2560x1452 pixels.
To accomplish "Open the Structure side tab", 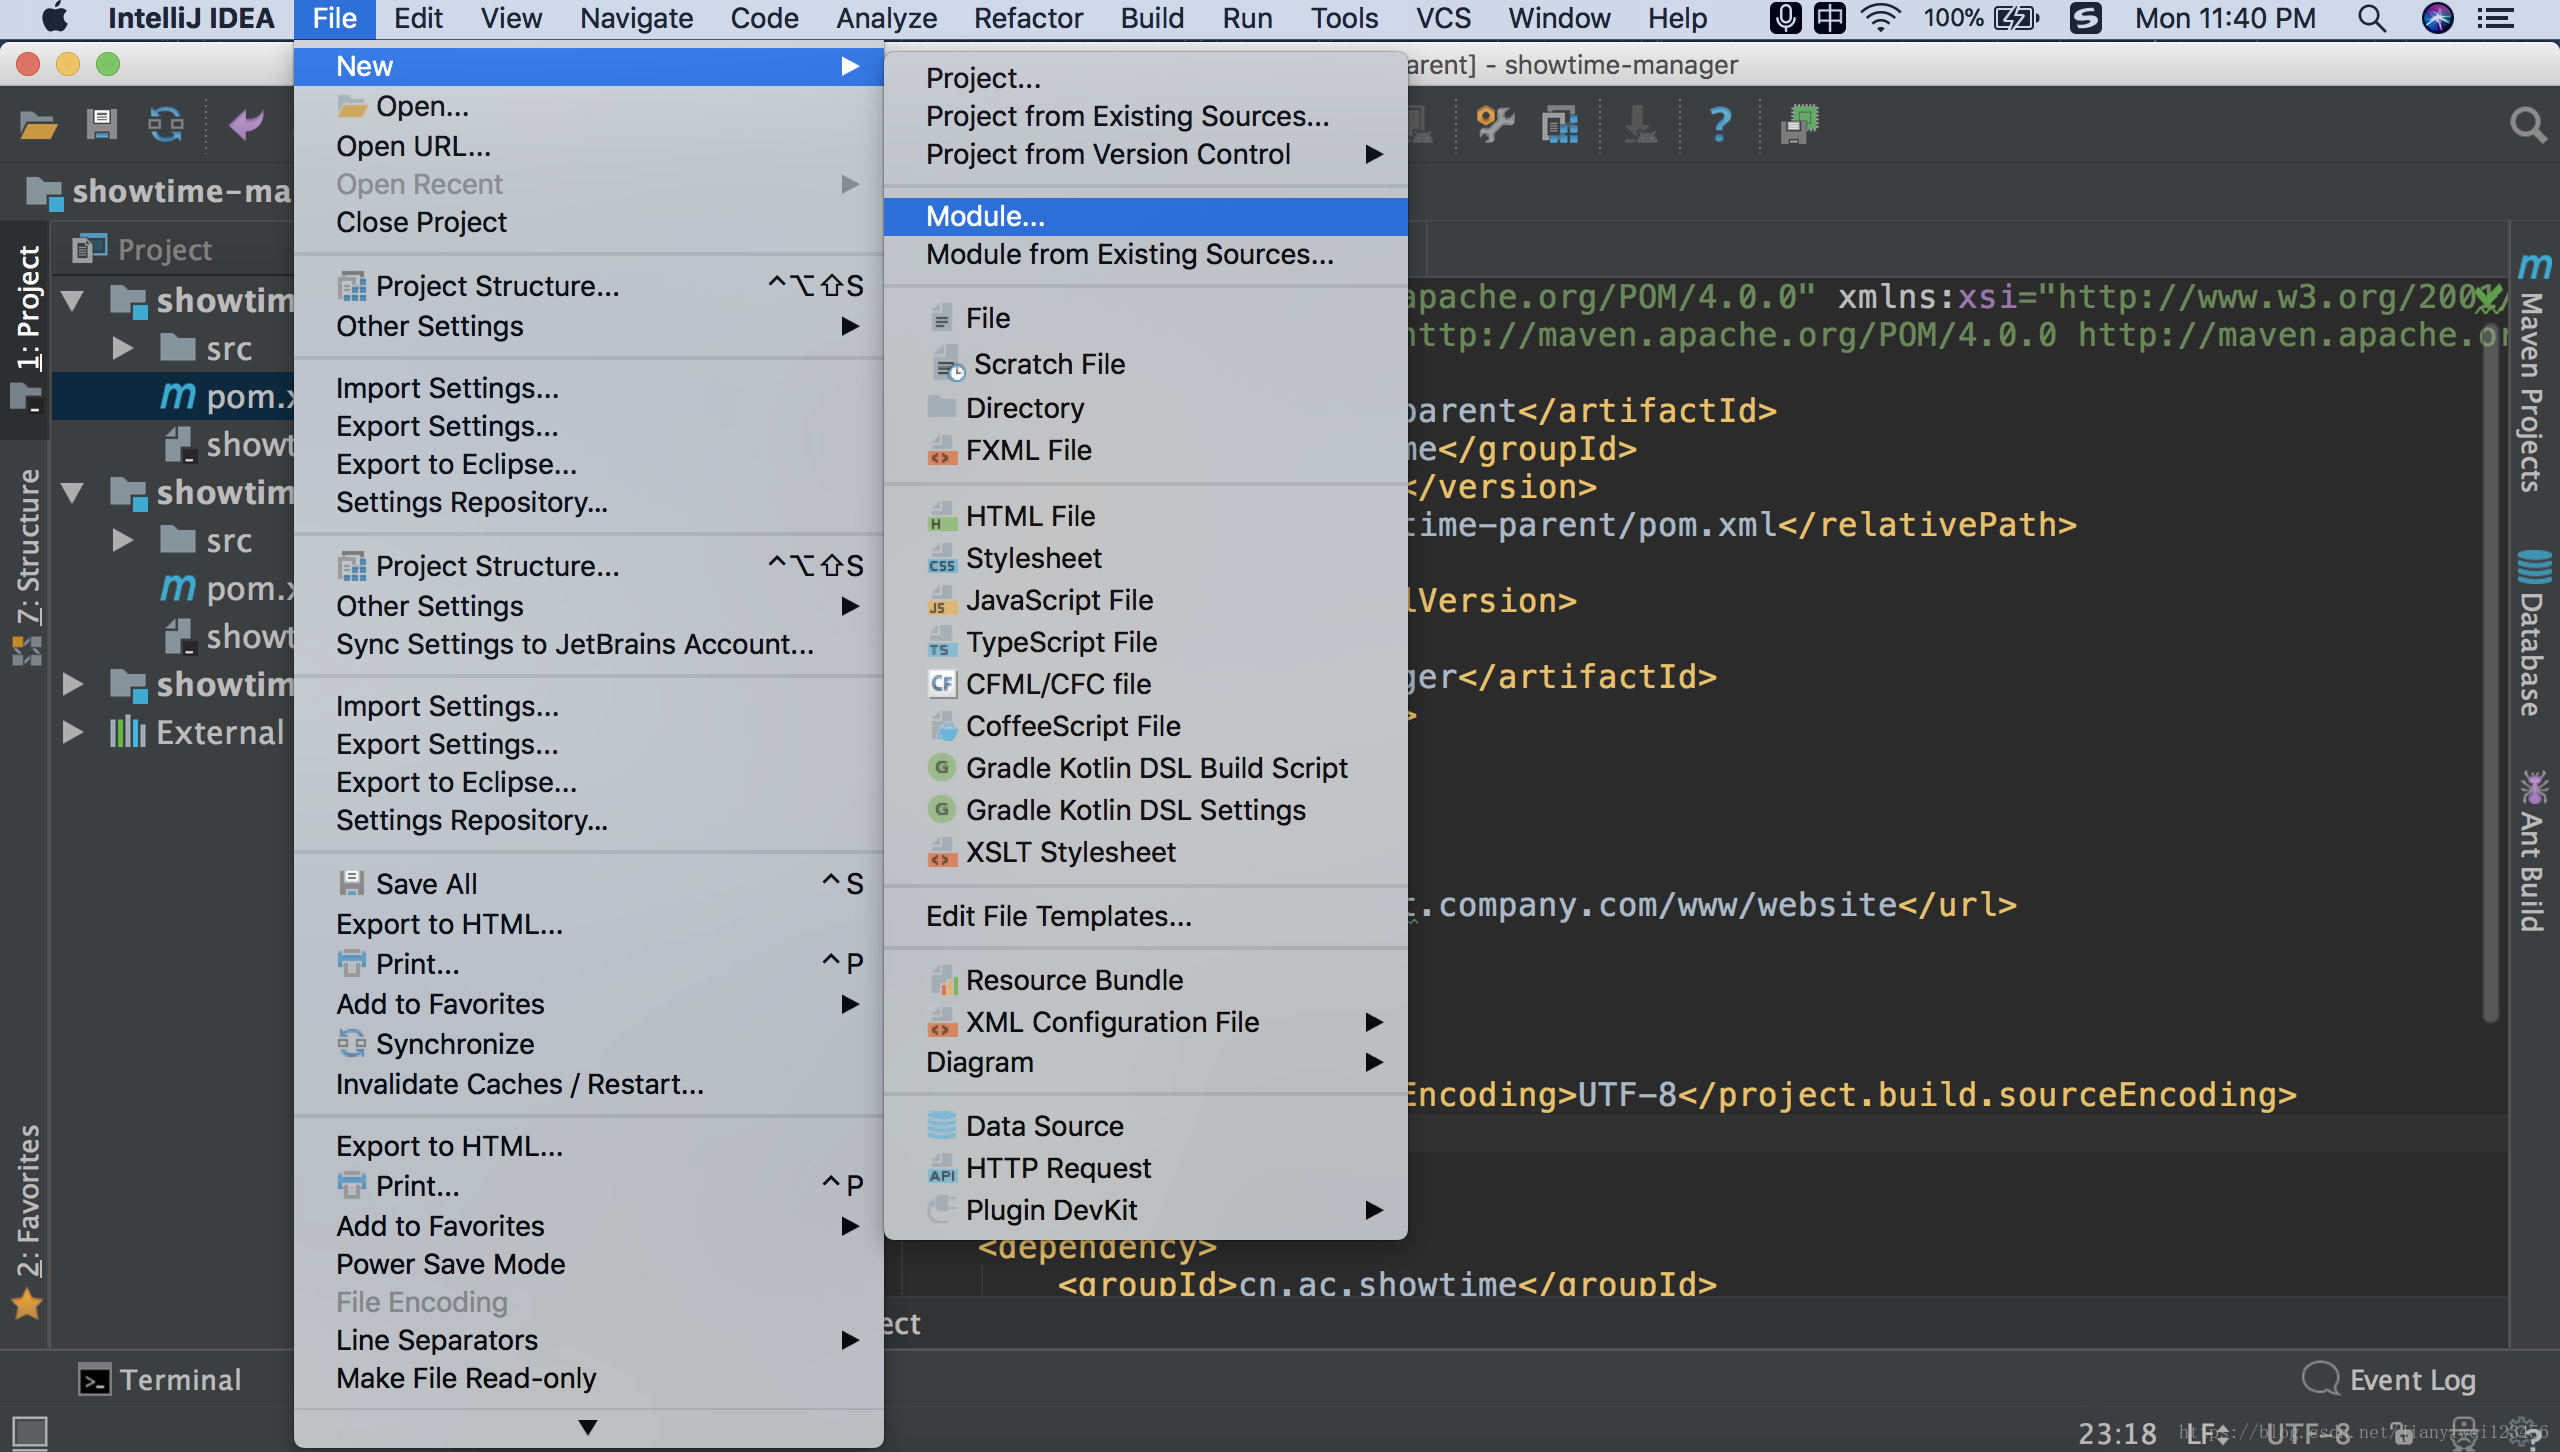I will tap(27, 566).
